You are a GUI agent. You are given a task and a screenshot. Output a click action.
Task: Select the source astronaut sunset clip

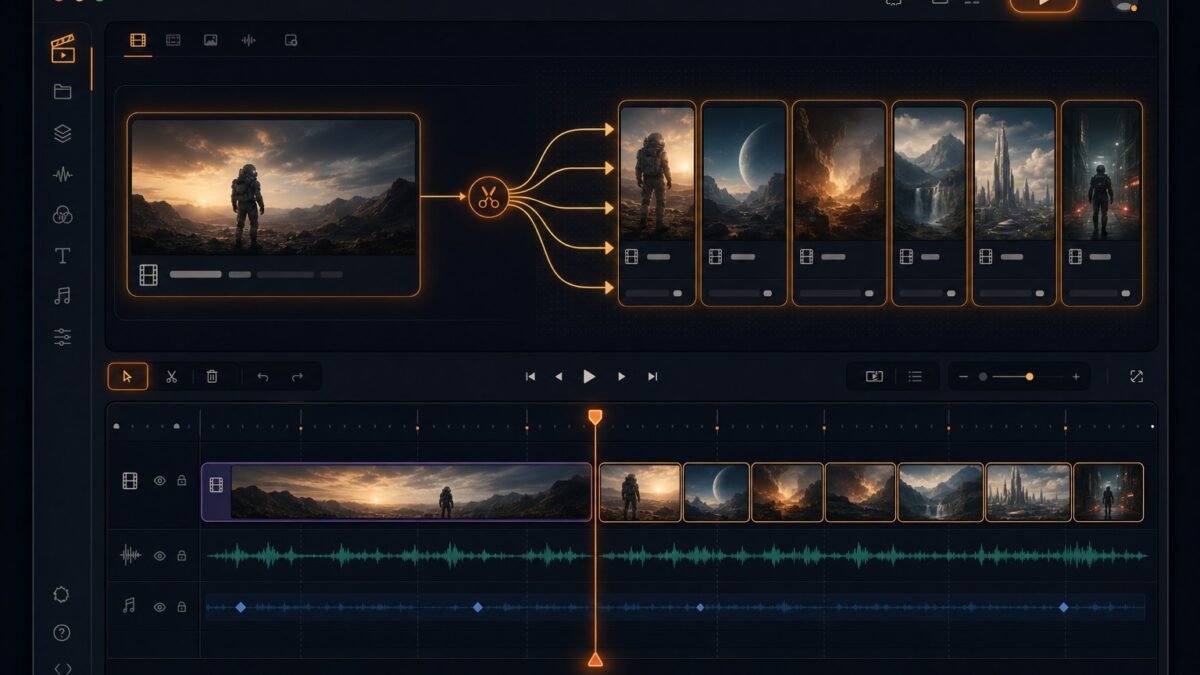274,204
